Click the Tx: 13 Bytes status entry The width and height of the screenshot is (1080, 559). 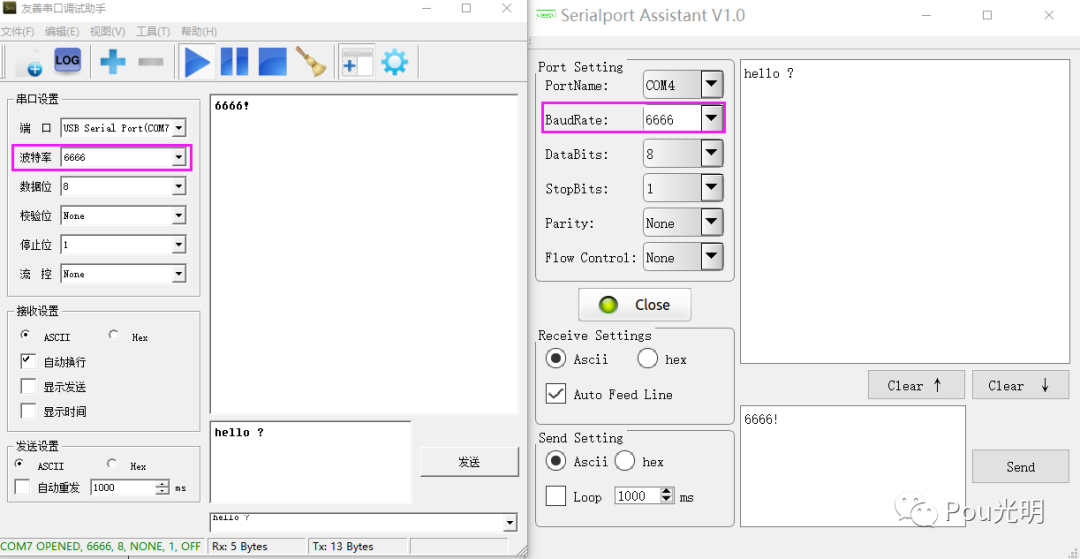[x=342, y=547]
